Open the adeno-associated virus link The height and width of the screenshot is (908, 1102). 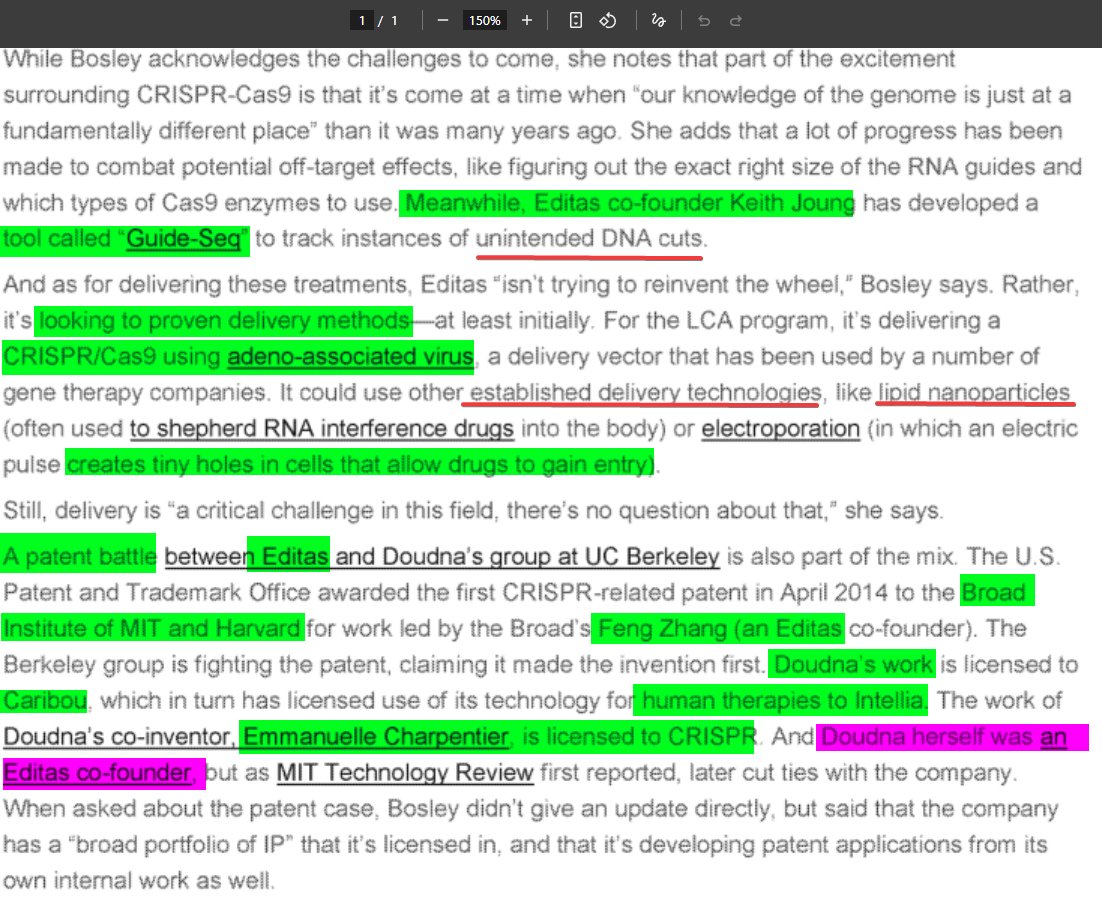350,356
